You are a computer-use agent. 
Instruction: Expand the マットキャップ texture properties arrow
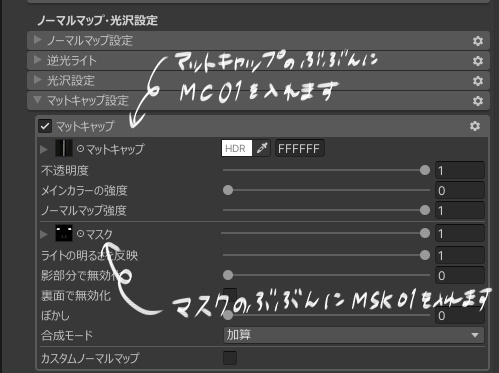click(x=44, y=149)
